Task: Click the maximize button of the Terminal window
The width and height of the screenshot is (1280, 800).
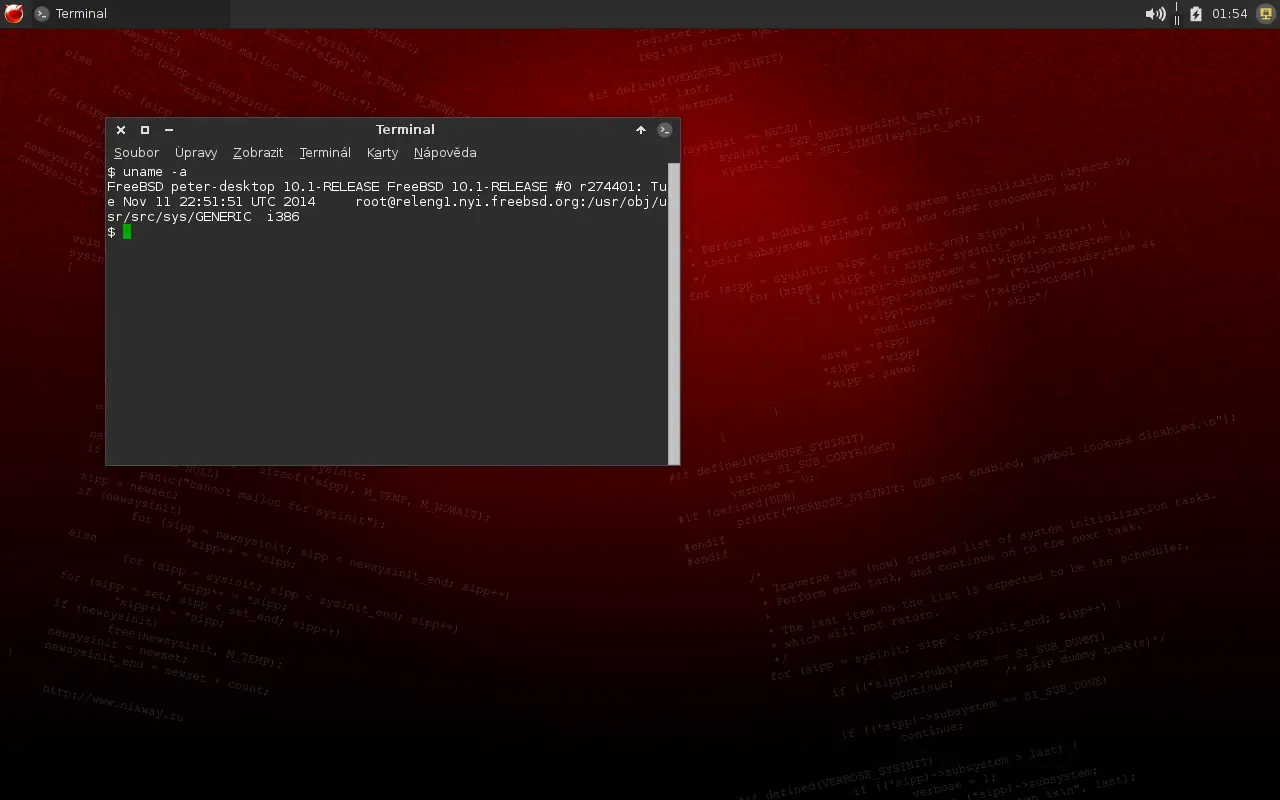Action: 144,130
